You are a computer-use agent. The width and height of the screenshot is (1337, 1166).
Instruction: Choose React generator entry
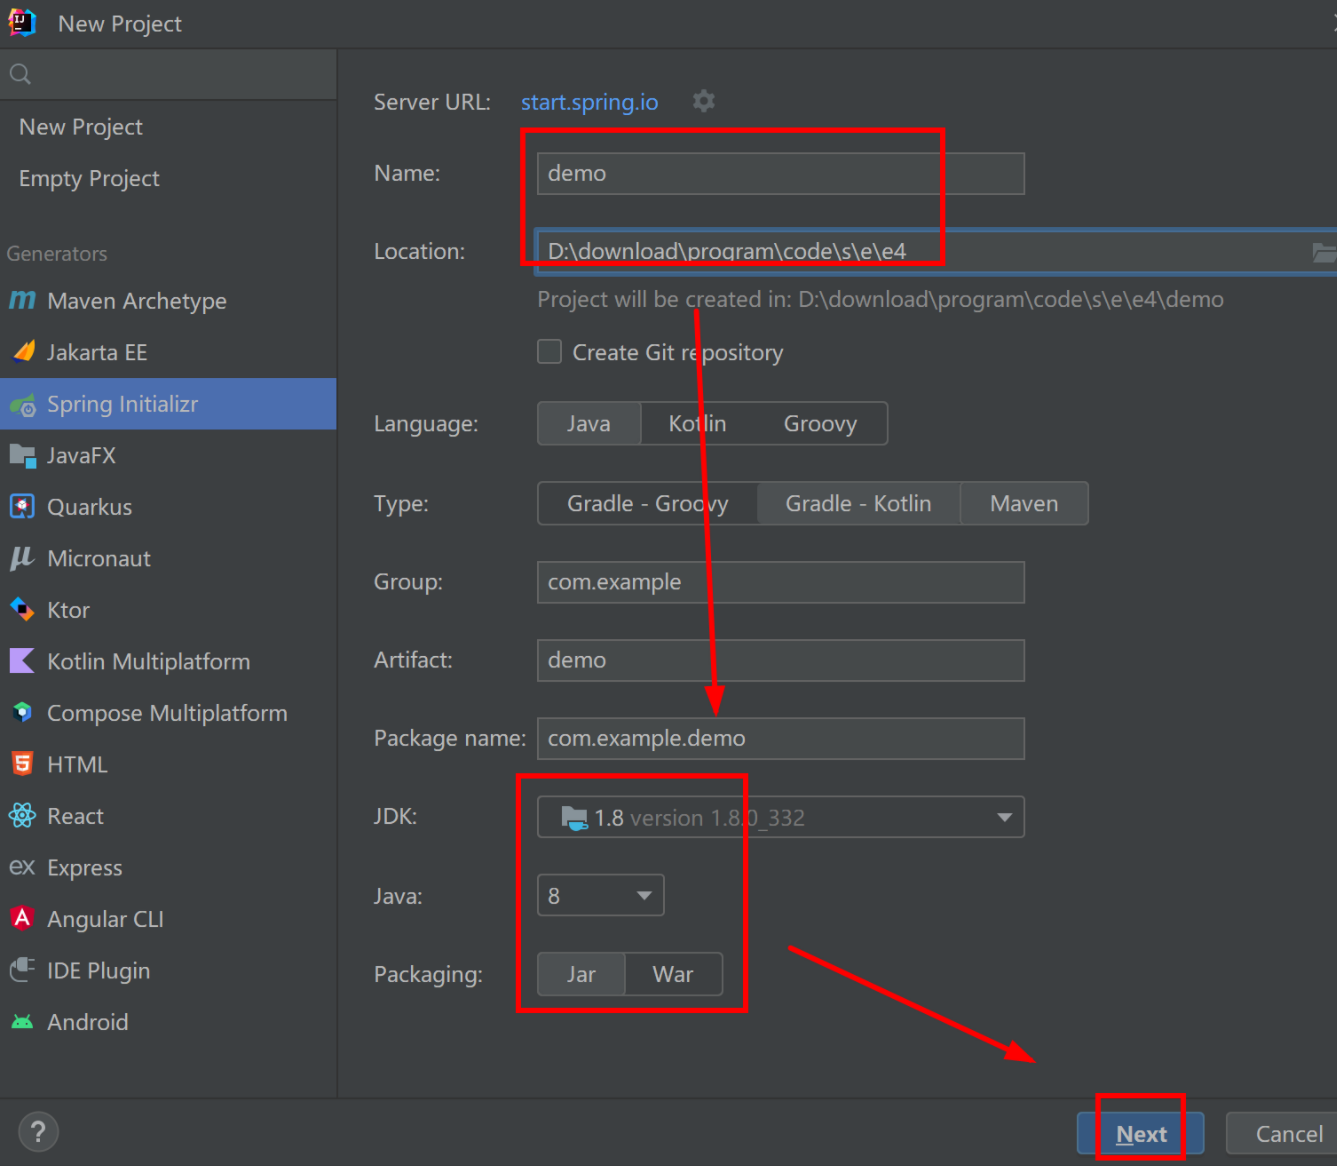(168, 816)
